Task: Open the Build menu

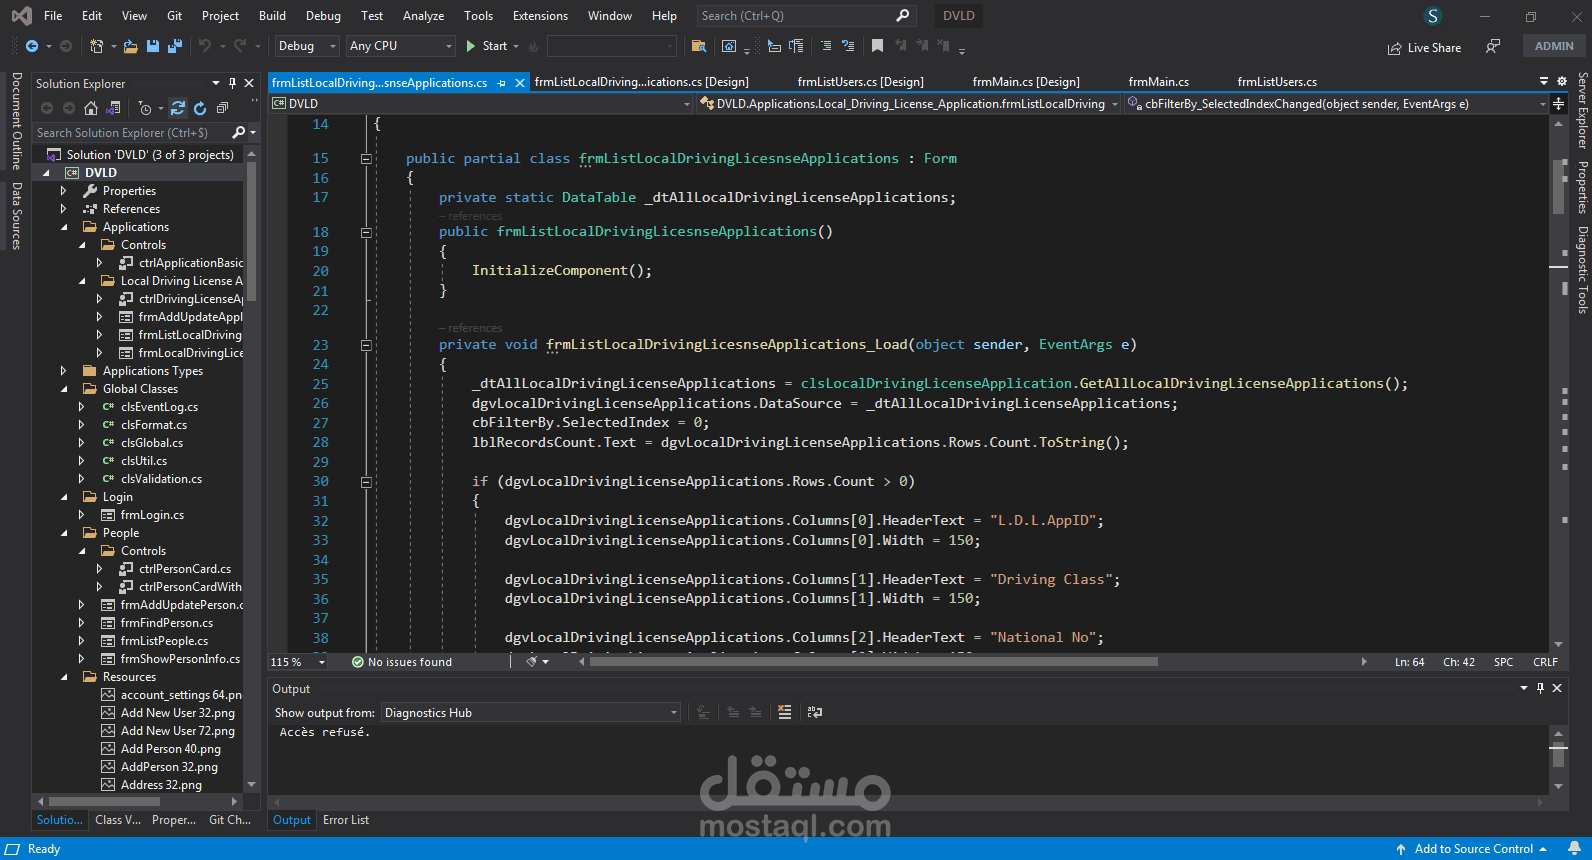Action: point(272,16)
